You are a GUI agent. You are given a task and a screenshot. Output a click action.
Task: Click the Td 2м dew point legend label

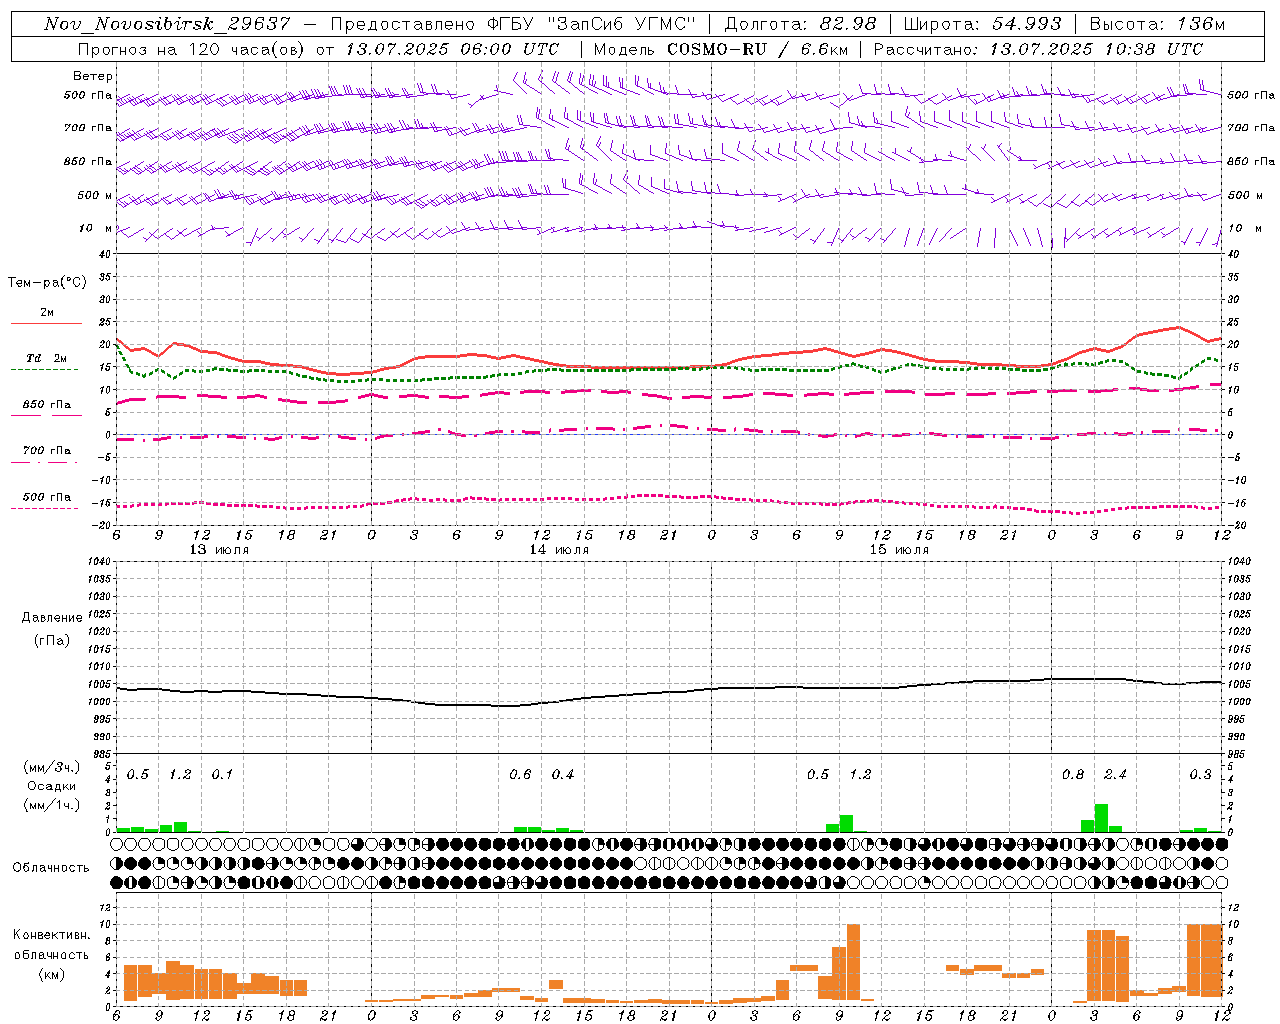[47, 358]
